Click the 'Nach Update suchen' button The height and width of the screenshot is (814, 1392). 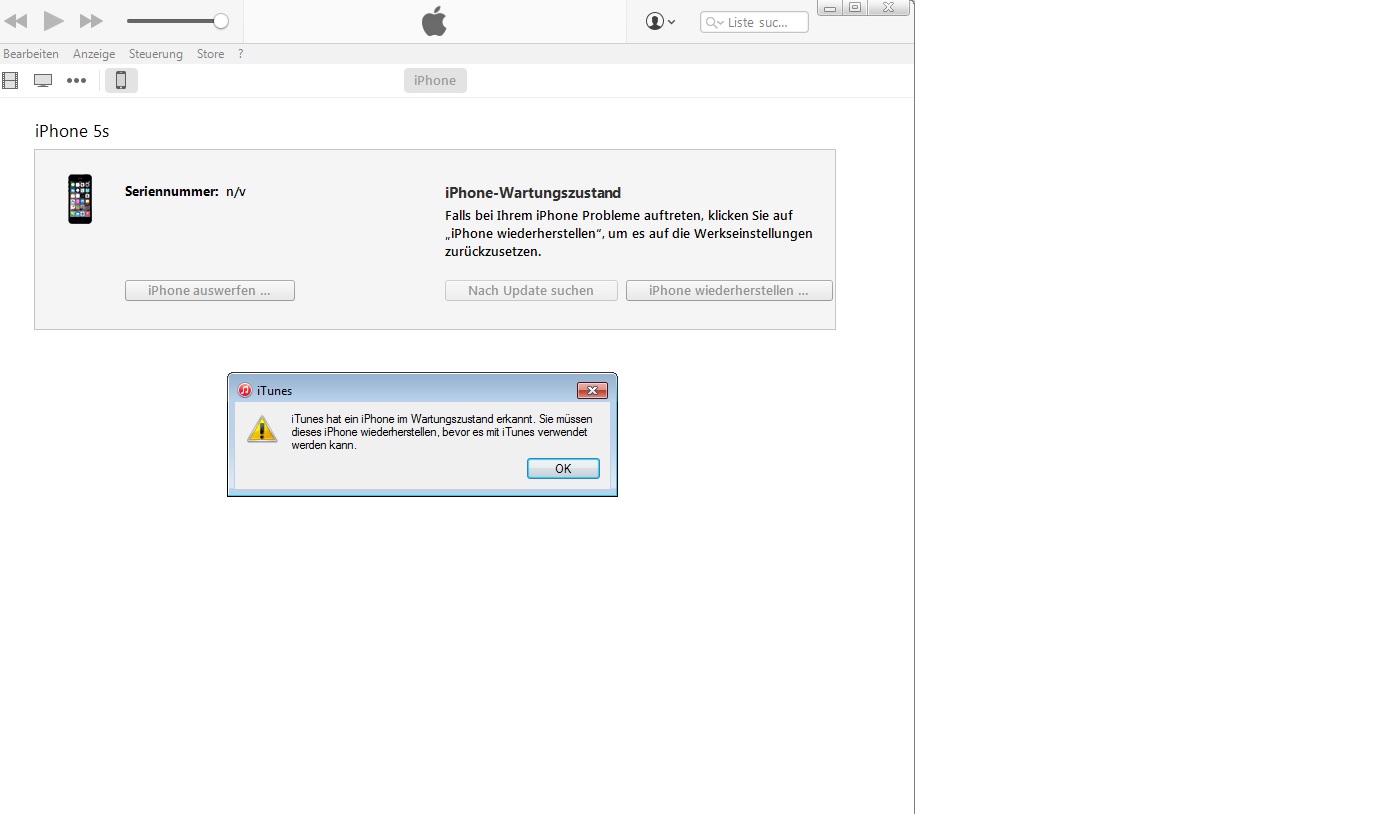[531, 291]
